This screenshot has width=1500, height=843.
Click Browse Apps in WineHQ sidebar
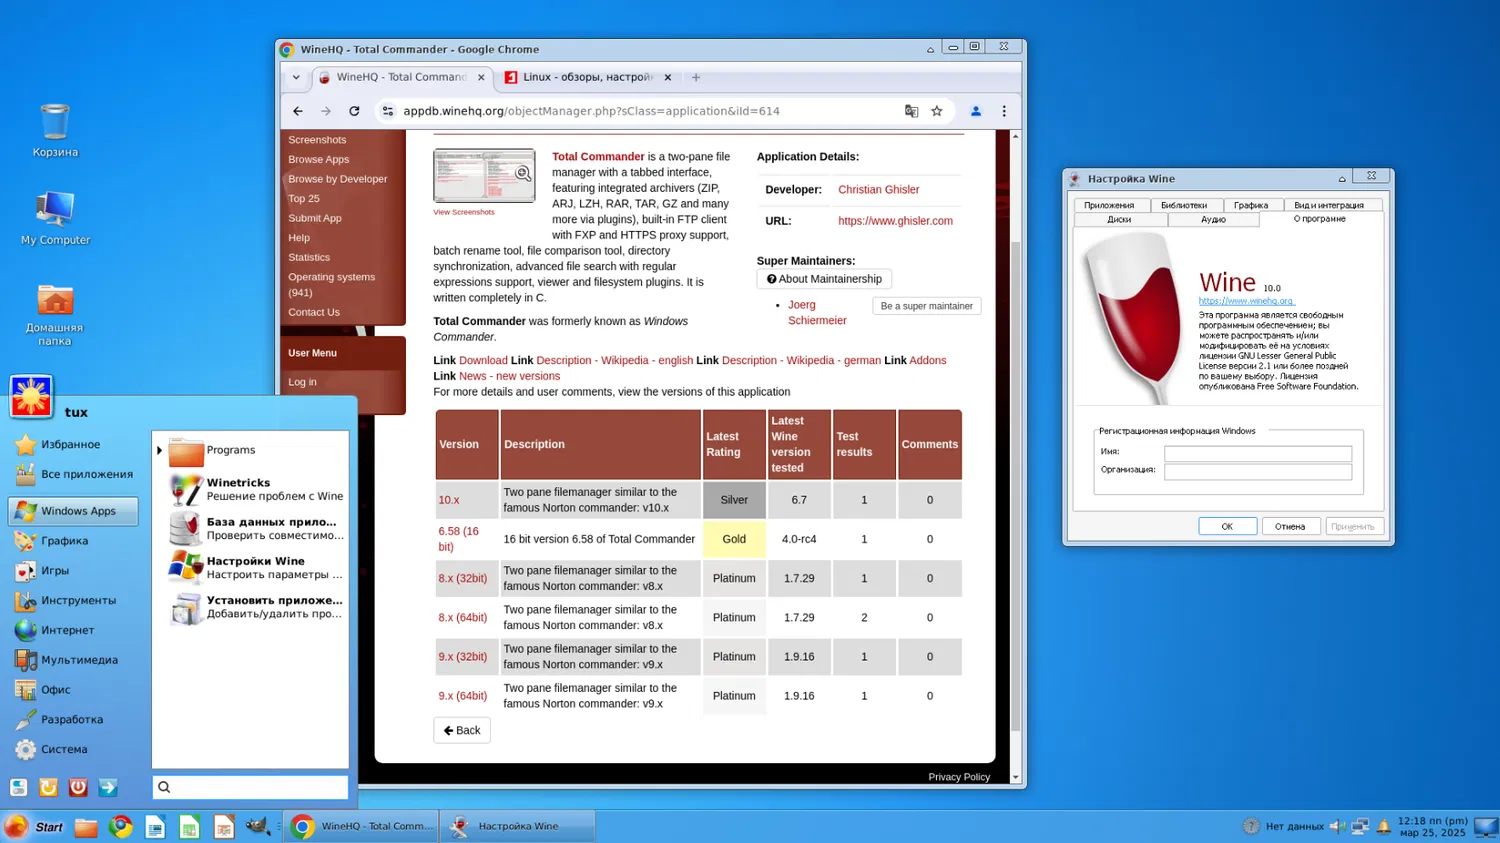point(319,159)
